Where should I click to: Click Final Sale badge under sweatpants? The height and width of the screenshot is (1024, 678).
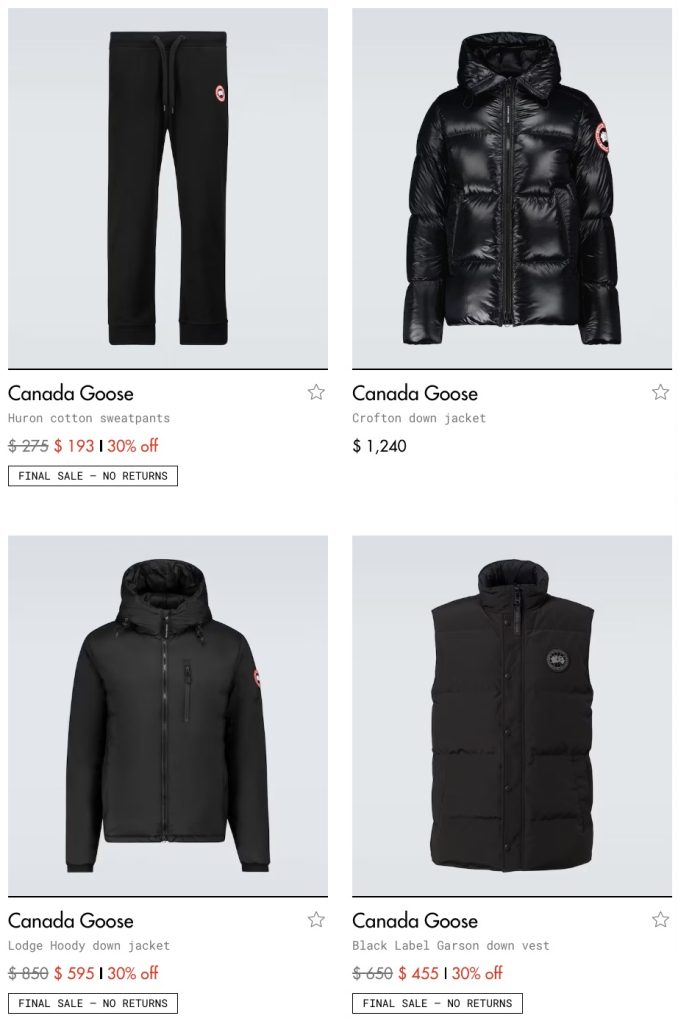pos(93,476)
